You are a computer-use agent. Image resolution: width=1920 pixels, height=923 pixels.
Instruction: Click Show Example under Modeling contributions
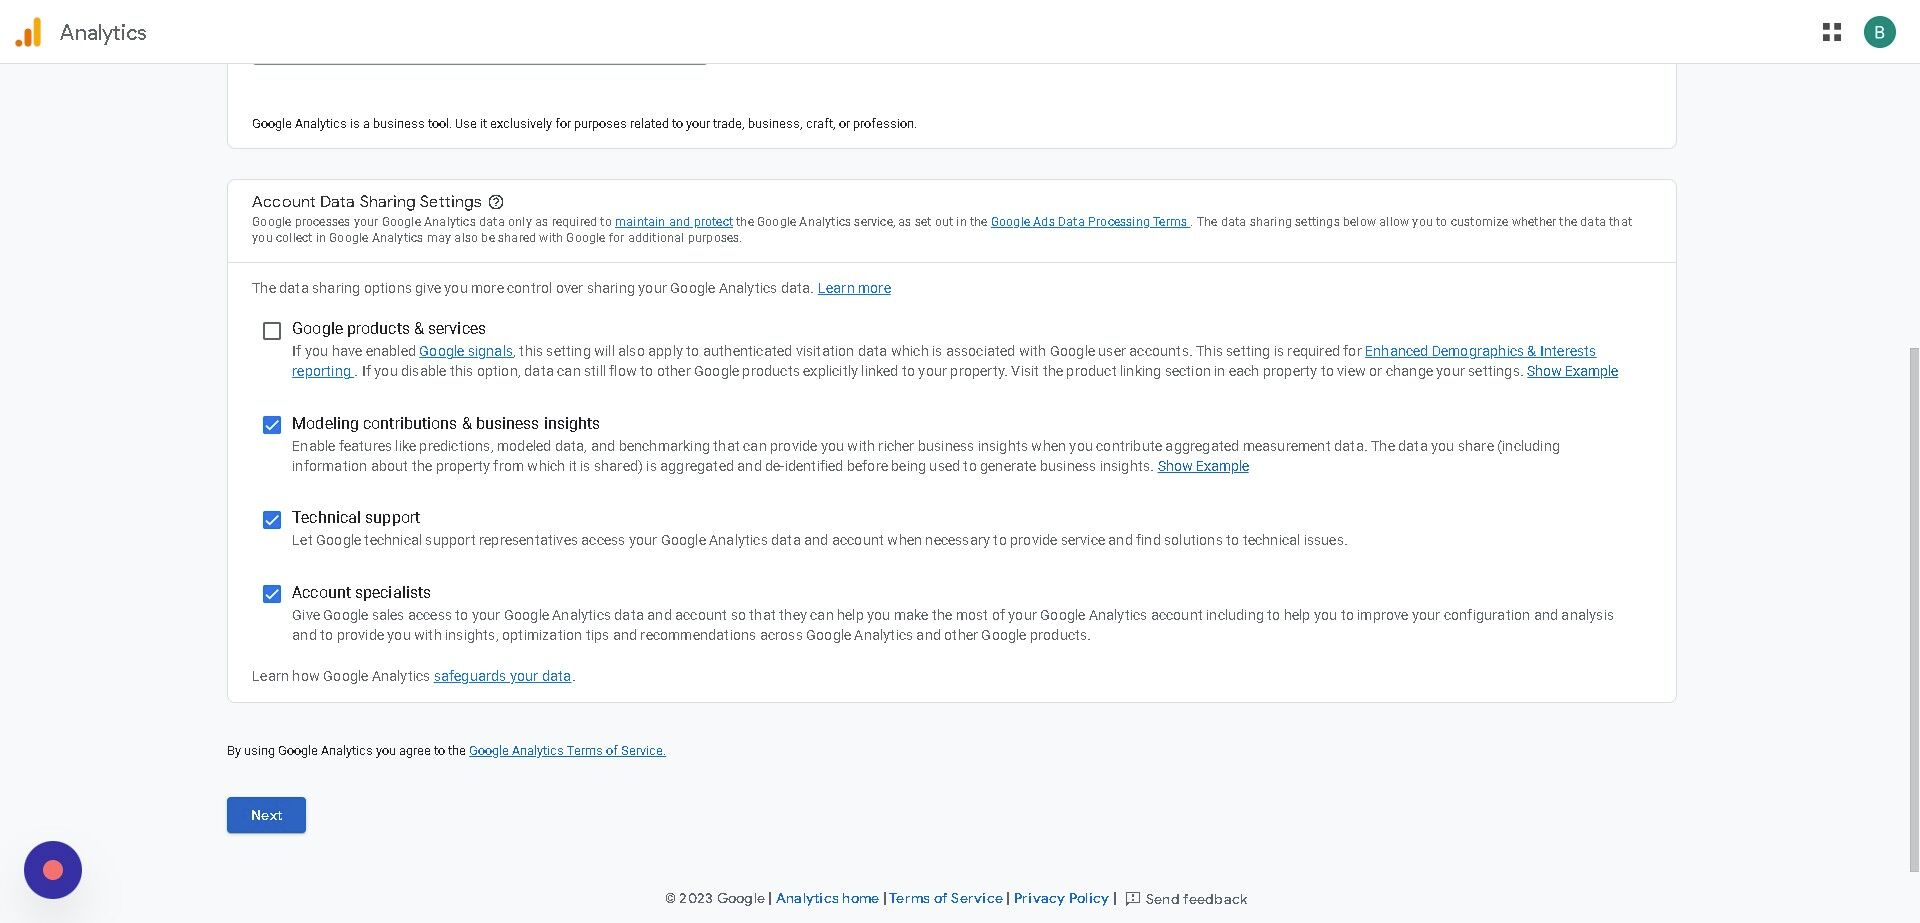(1203, 466)
